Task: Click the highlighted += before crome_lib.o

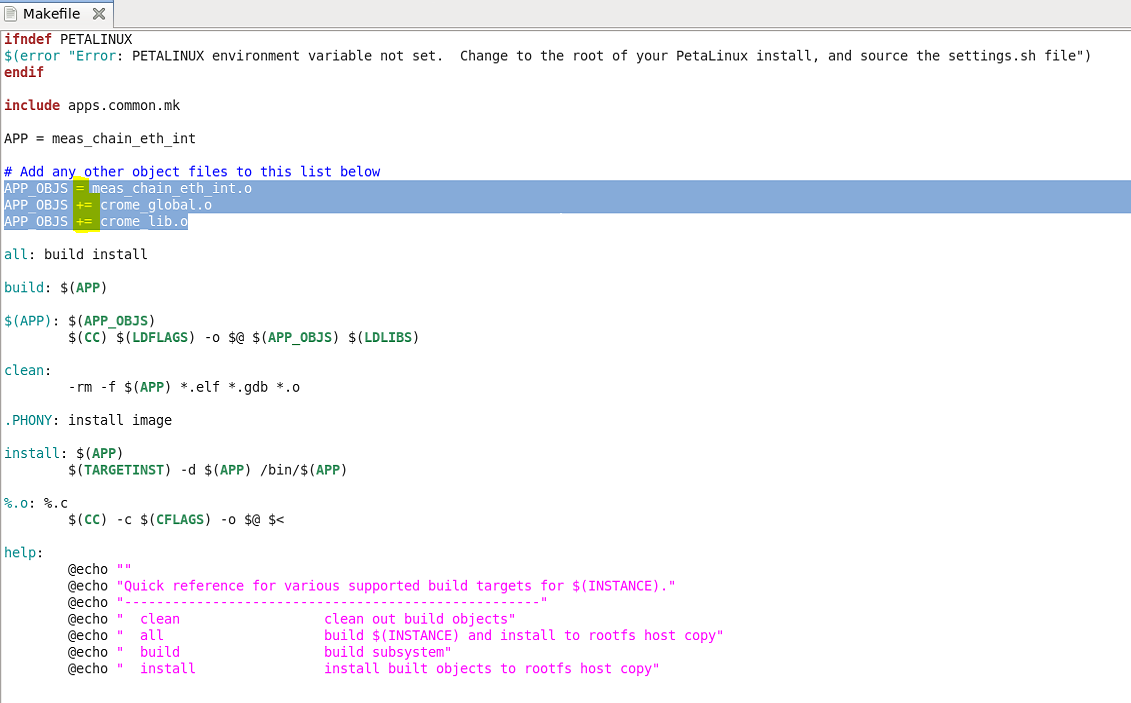Action: [84, 221]
